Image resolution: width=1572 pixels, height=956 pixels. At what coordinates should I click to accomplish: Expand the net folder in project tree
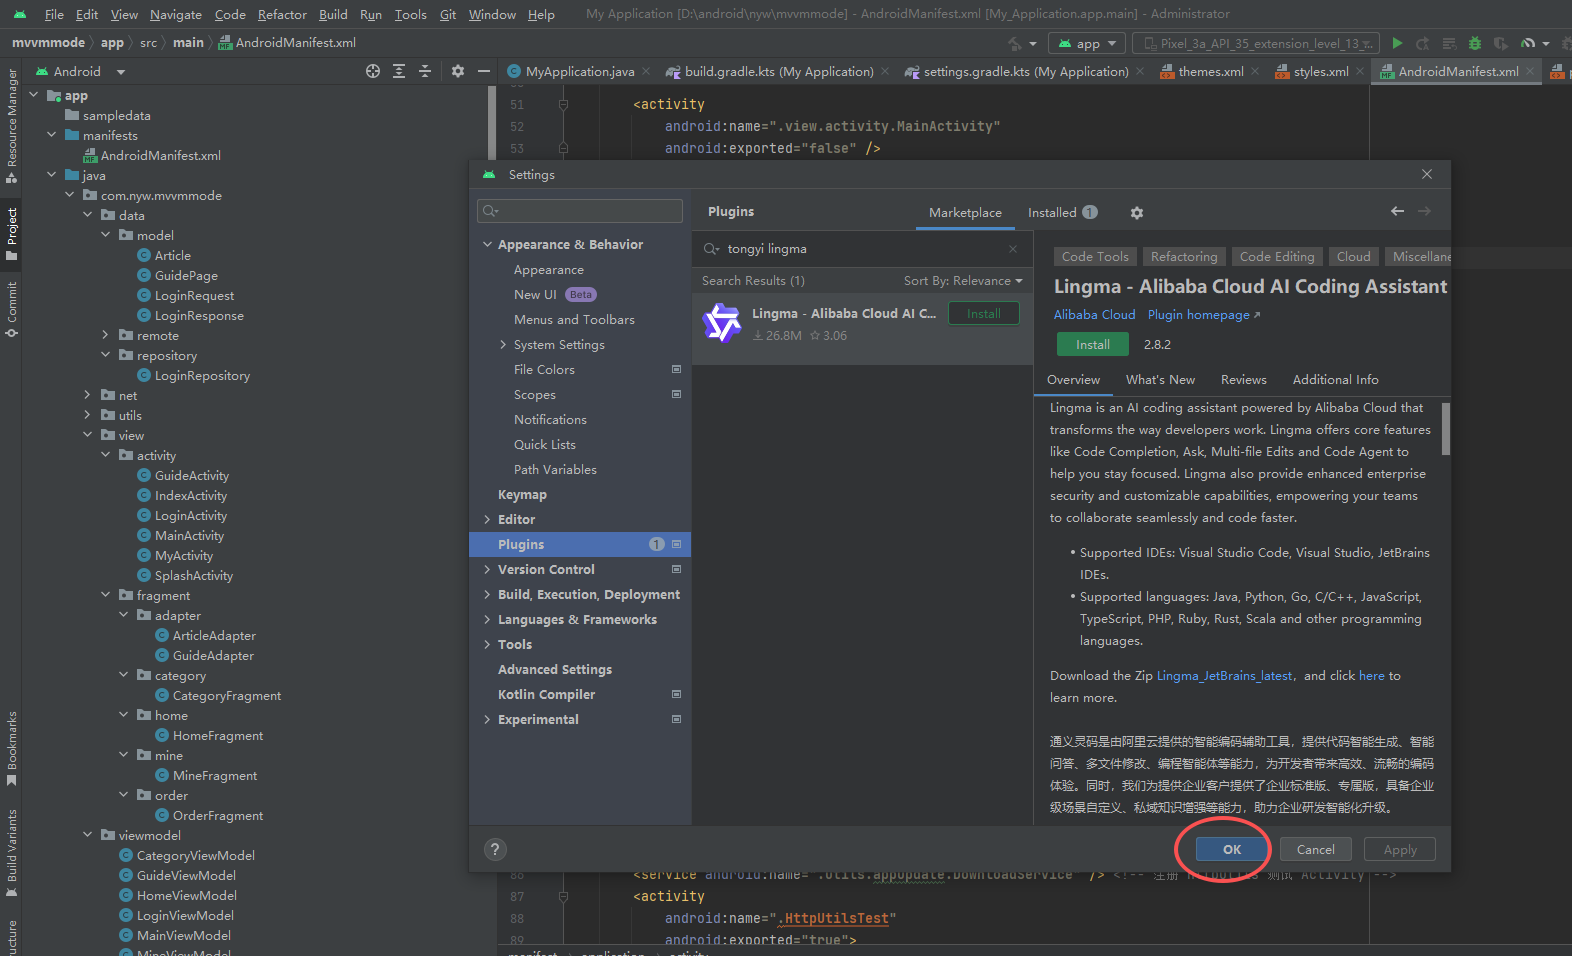click(87, 395)
